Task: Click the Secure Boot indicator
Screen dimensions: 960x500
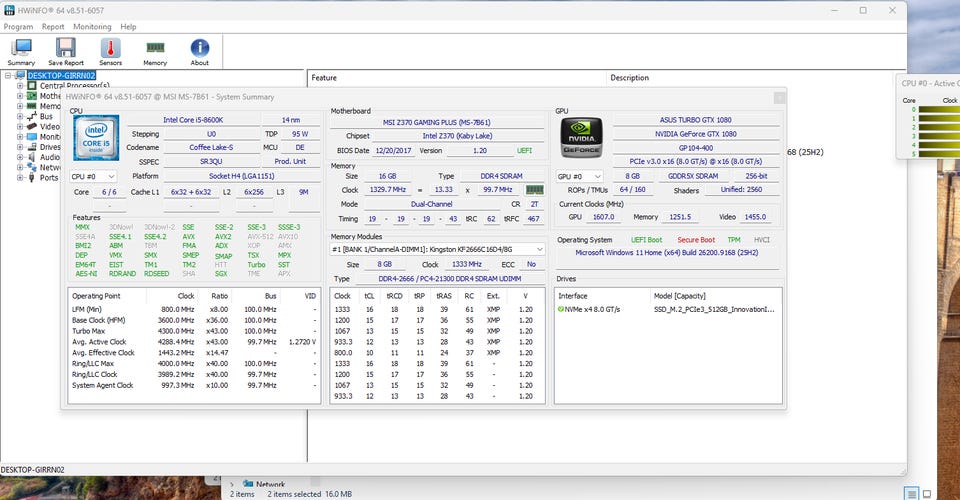Action: click(x=696, y=240)
